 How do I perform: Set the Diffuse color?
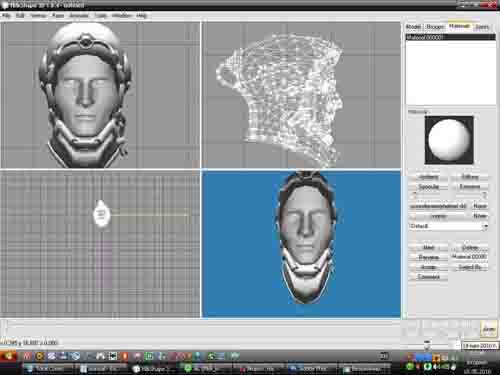coord(470,177)
